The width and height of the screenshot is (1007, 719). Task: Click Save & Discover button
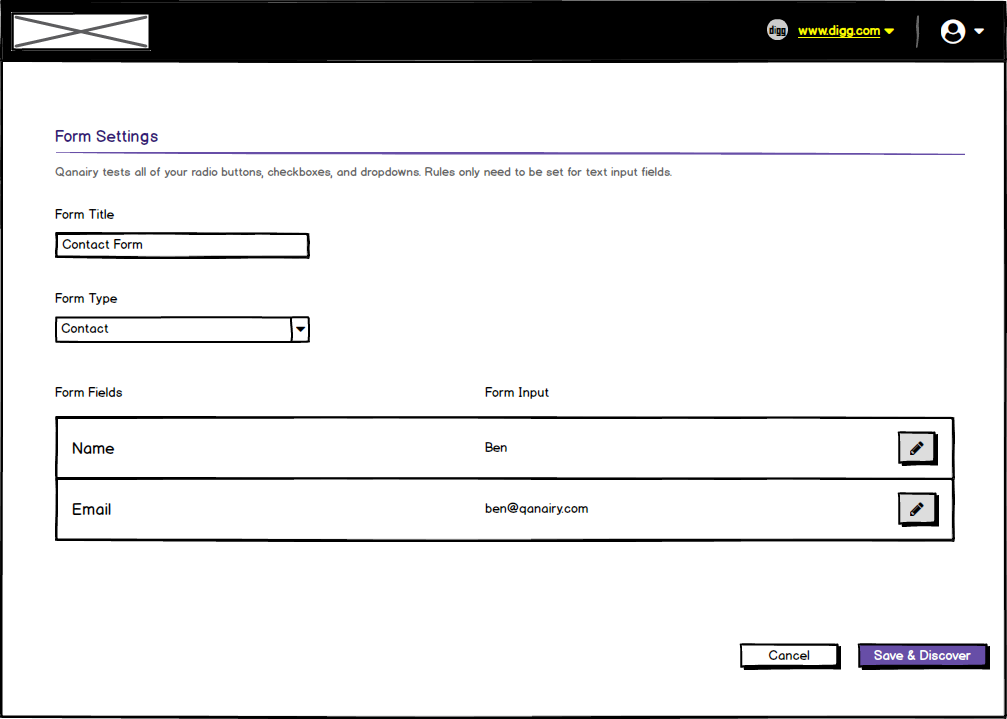point(922,655)
